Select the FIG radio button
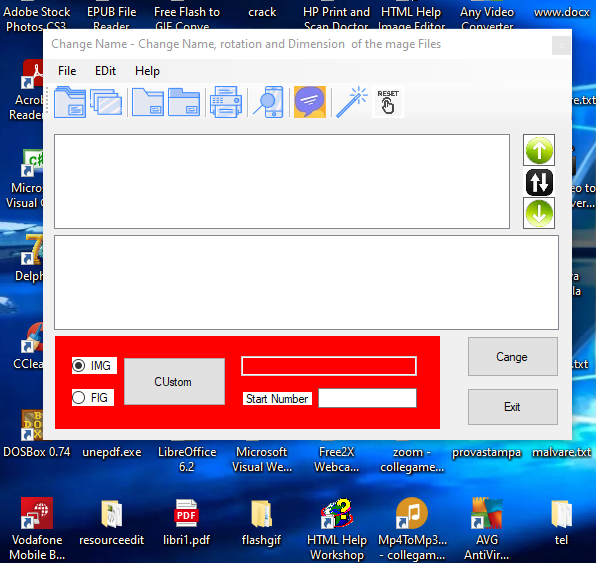Image resolution: width=596 pixels, height=563 pixels. click(79, 398)
